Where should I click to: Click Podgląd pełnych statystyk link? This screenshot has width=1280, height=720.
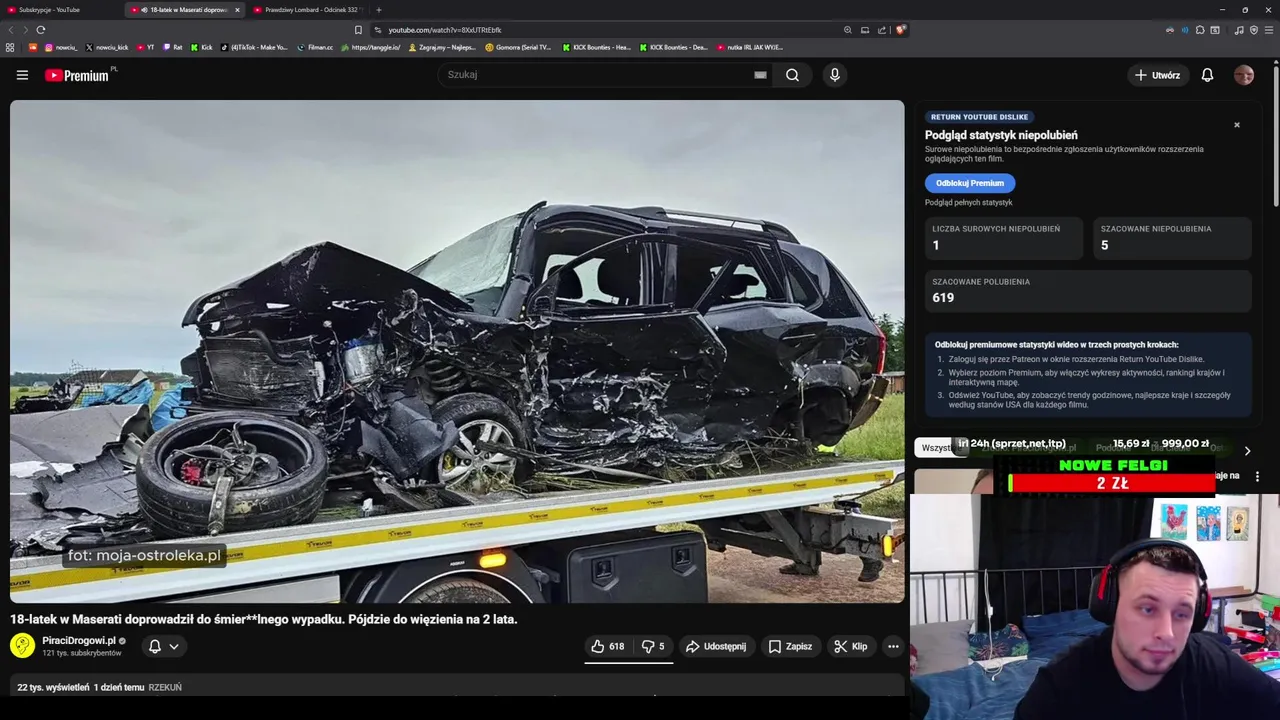(968, 203)
